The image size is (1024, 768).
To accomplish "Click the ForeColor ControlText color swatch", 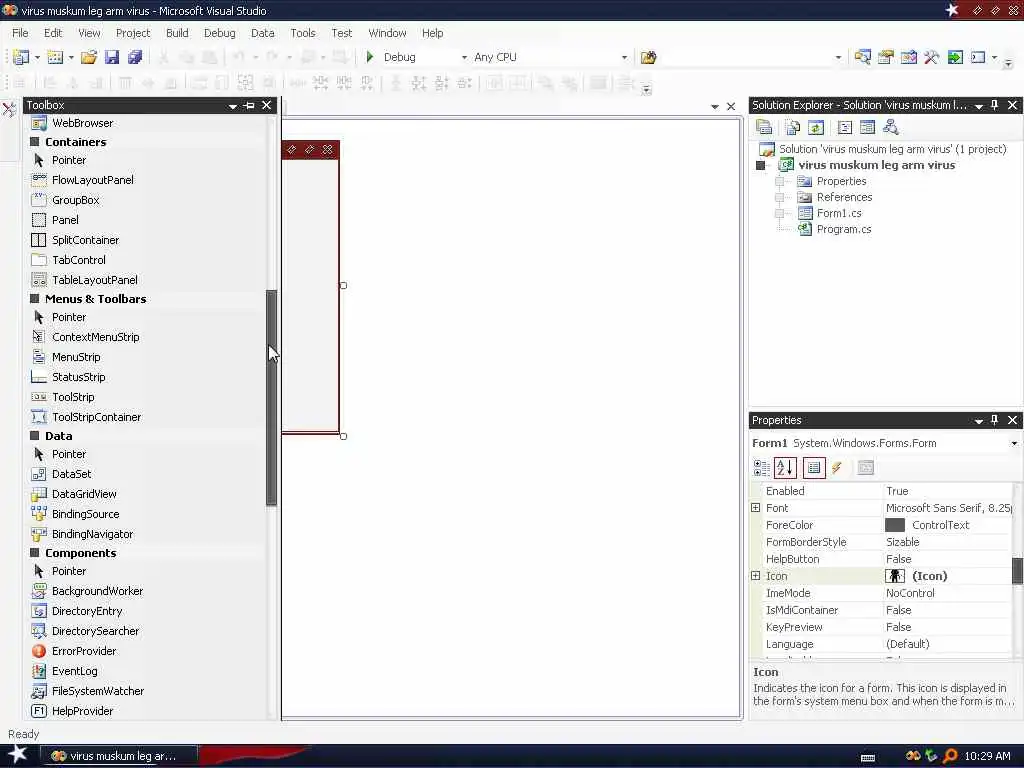I will pos(895,525).
